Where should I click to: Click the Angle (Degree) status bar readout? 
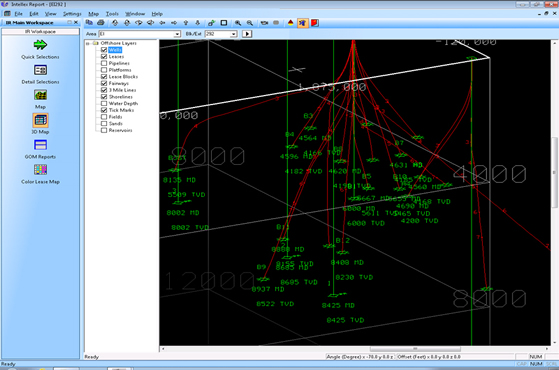[360, 356]
